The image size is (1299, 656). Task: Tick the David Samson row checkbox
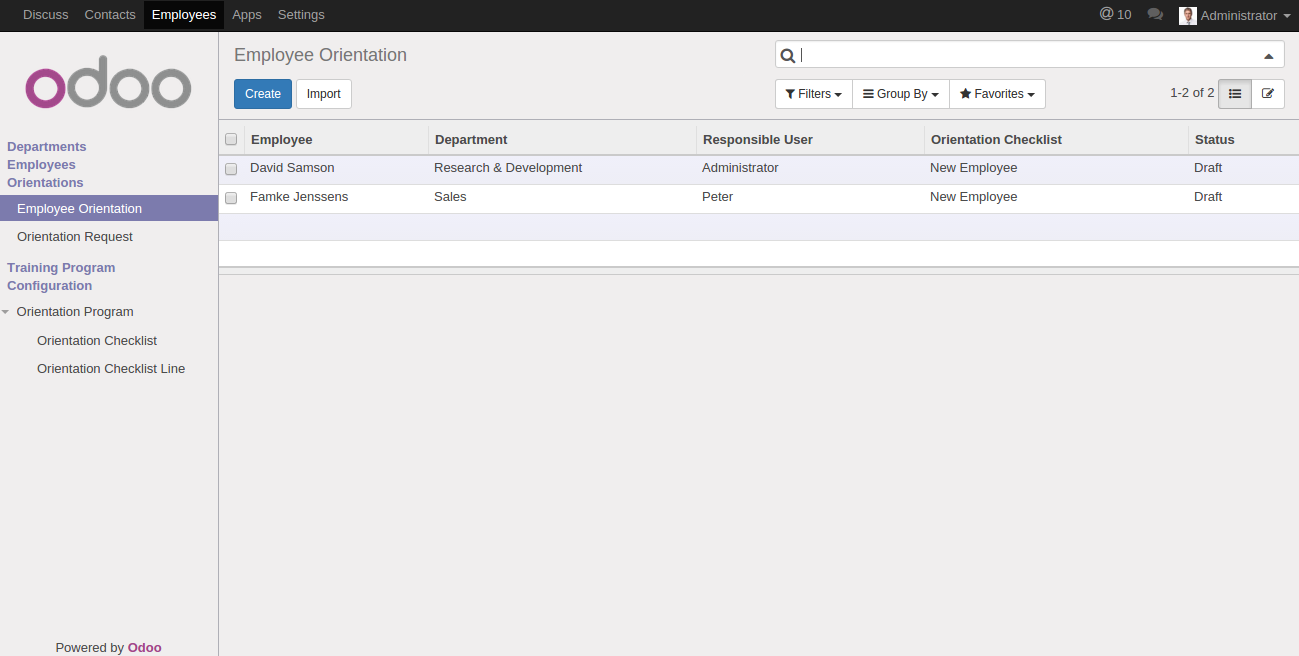(x=231, y=169)
